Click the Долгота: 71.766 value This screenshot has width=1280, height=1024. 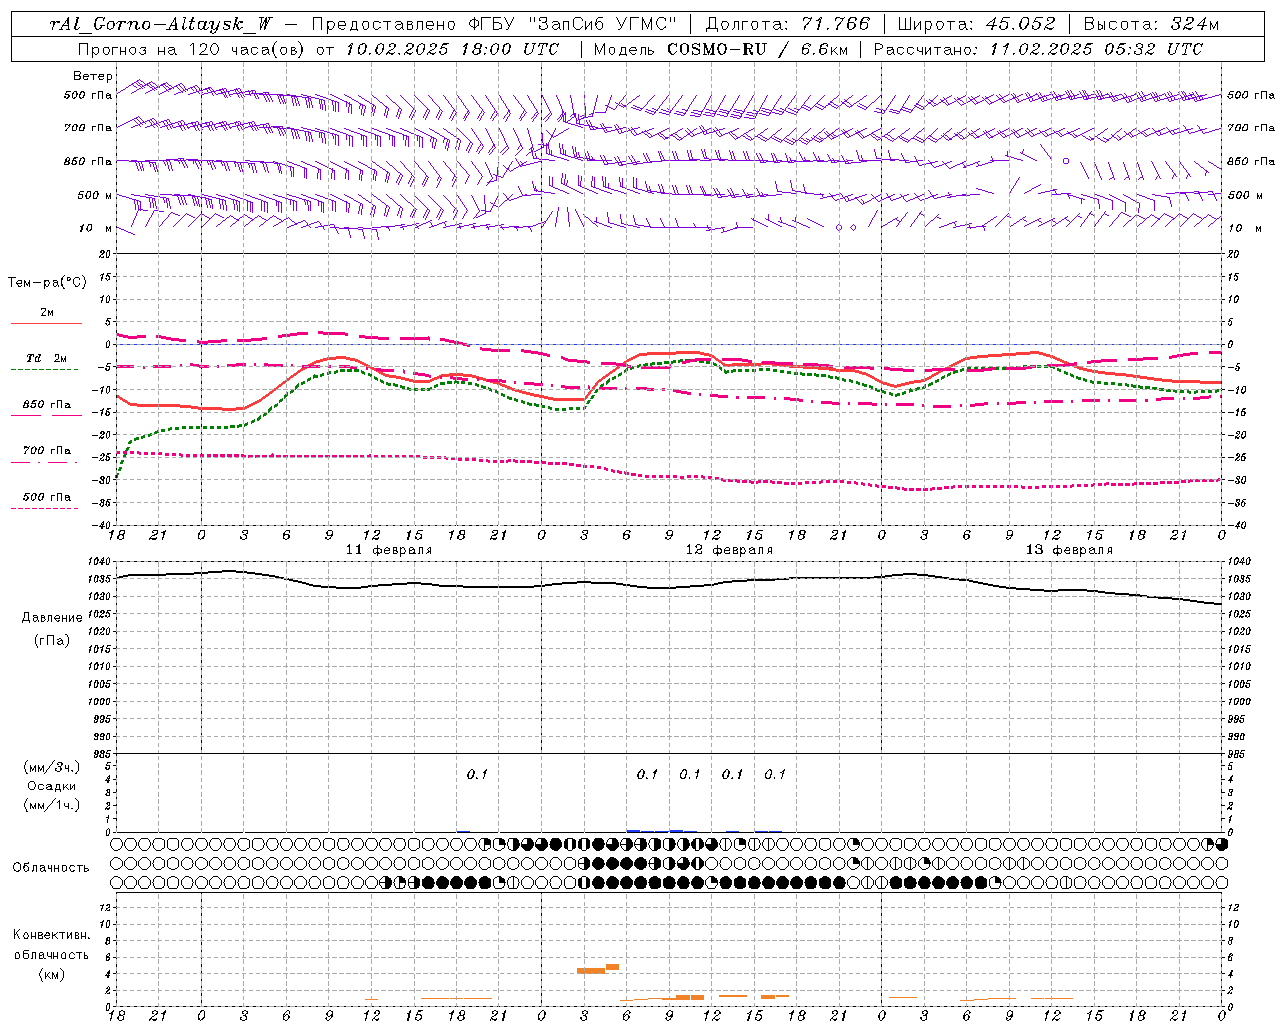[788, 24]
